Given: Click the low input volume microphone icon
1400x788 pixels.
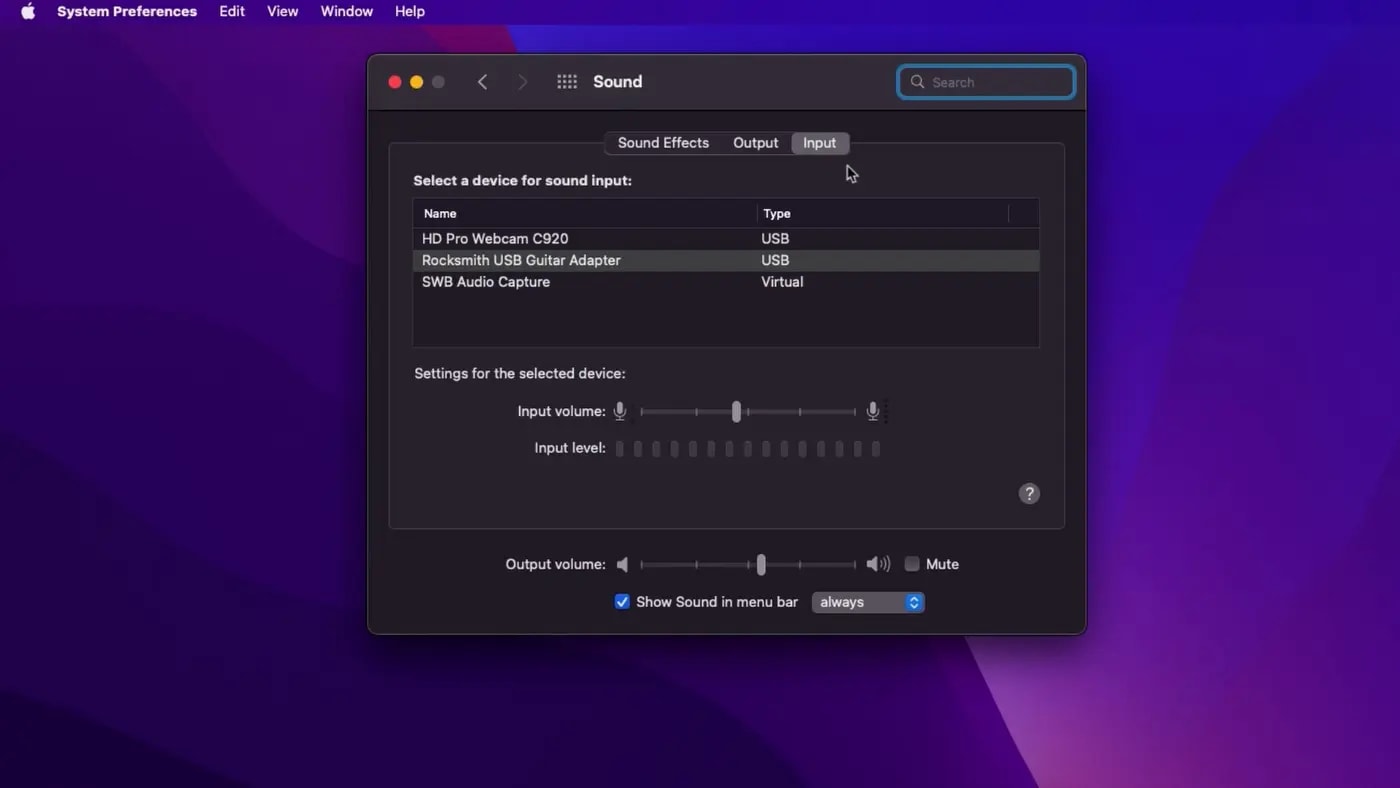Looking at the screenshot, I should click(620, 411).
